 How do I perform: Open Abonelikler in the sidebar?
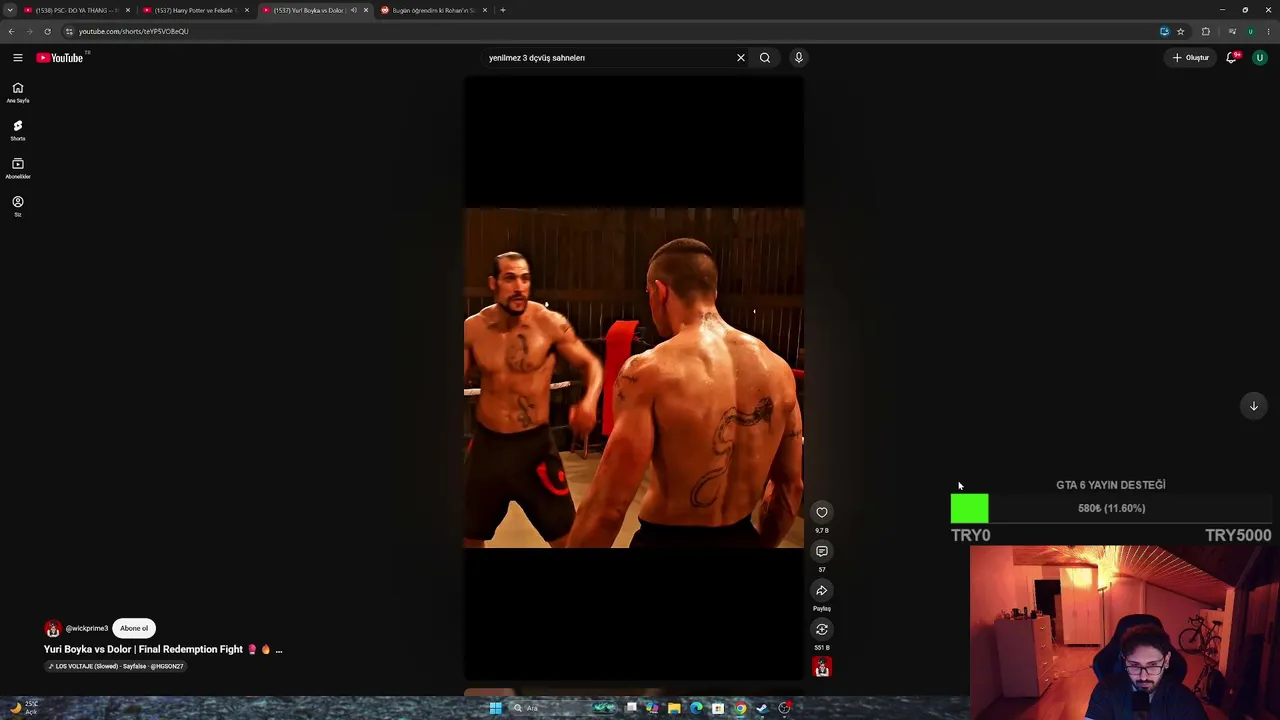pyautogui.click(x=17, y=168)
